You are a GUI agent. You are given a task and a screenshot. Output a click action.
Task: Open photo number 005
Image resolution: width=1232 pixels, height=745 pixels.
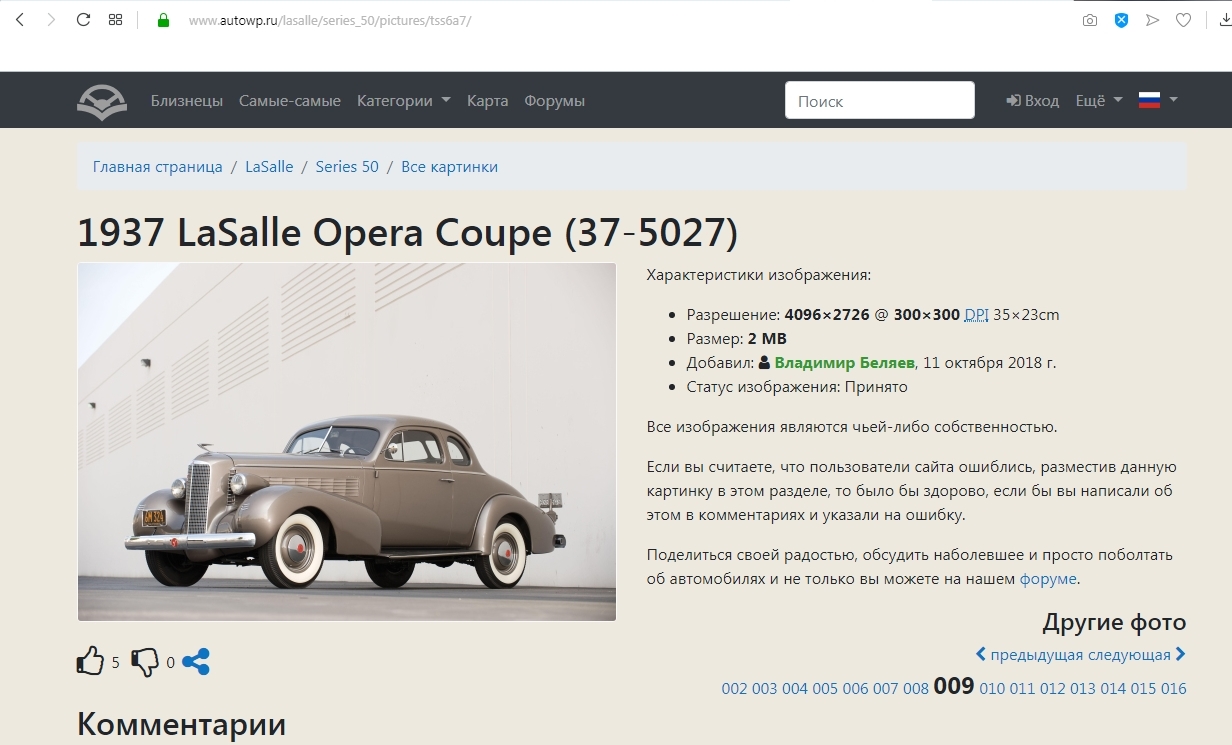[825, 689]
